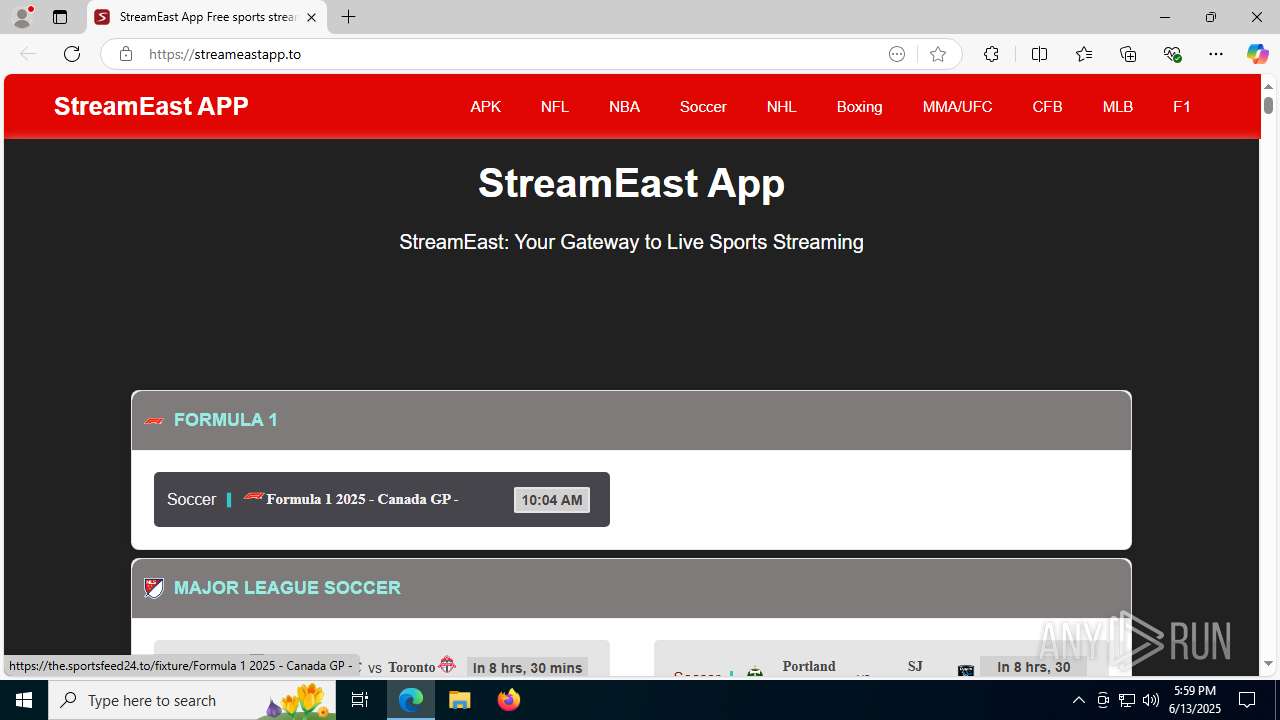Select the StreamEast App browser tab

[207, 17]
